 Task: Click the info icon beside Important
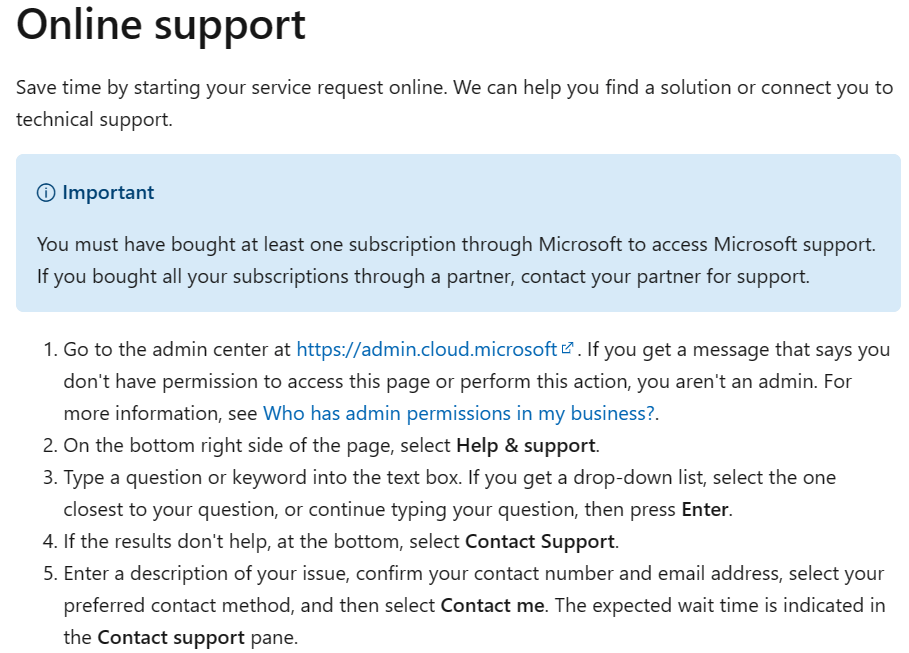pyautogui.click(x=46, y=193)
